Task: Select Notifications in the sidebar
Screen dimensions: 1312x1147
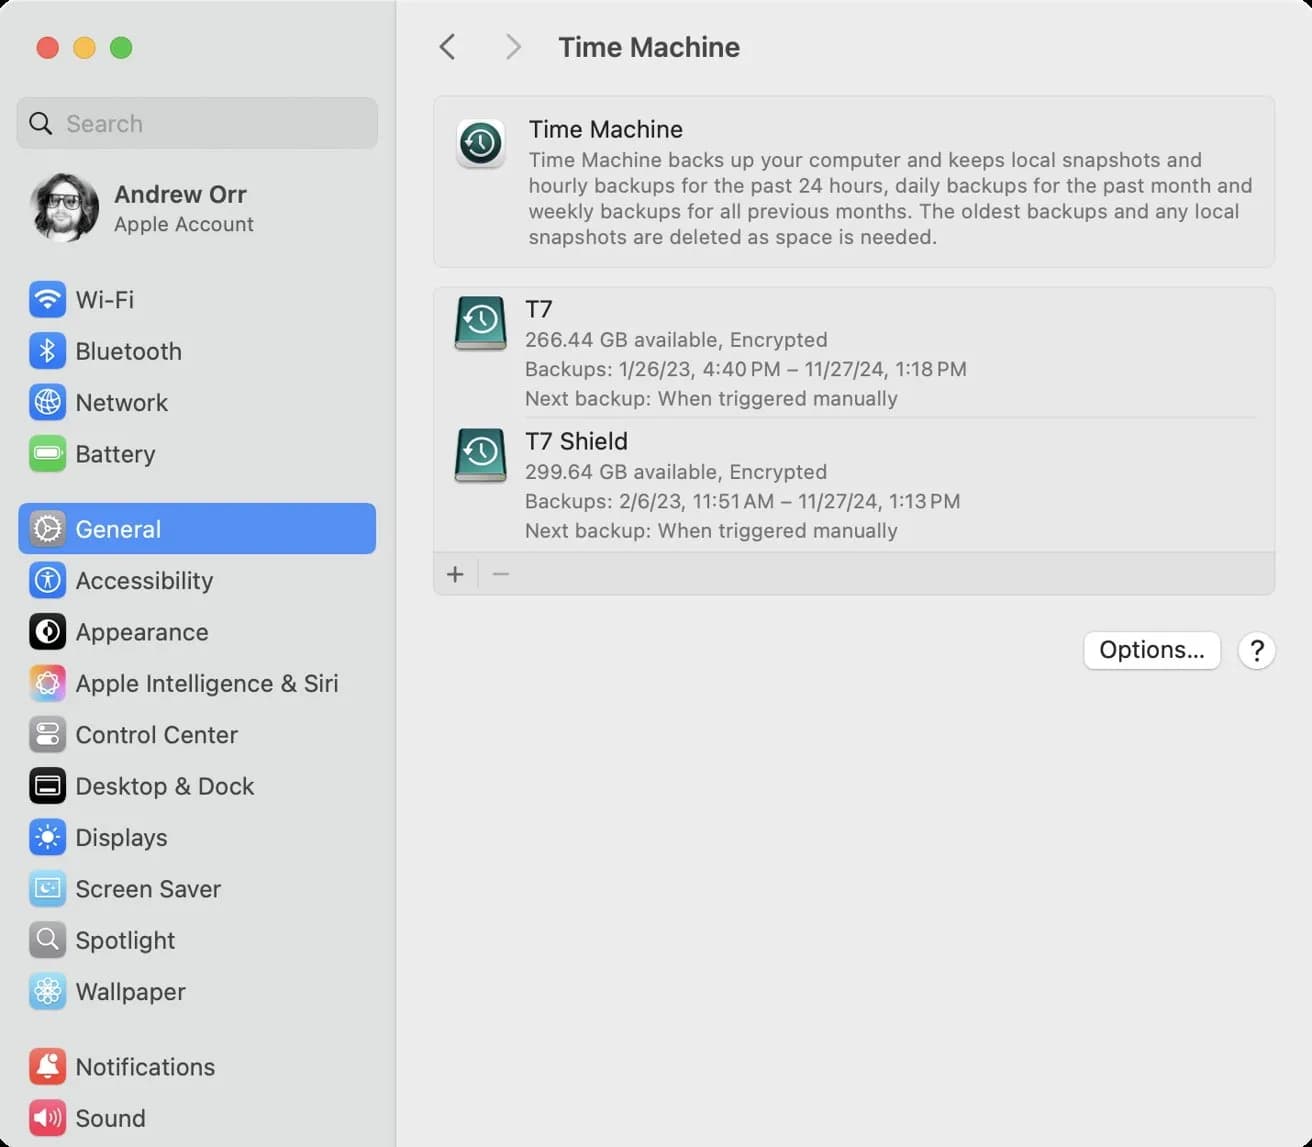Action: click(197, 1067)
